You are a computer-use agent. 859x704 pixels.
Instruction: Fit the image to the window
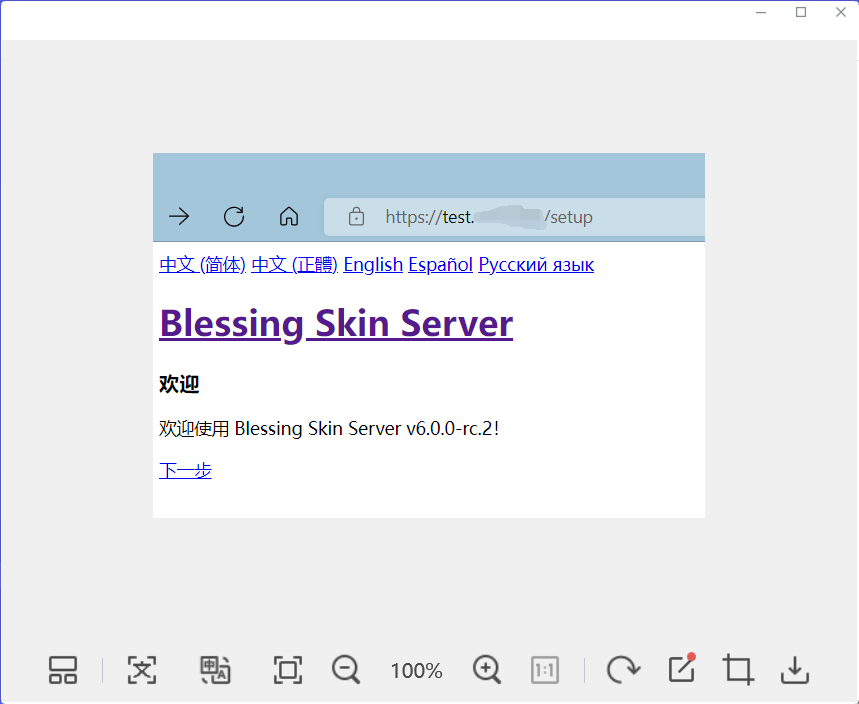point(287,670)
